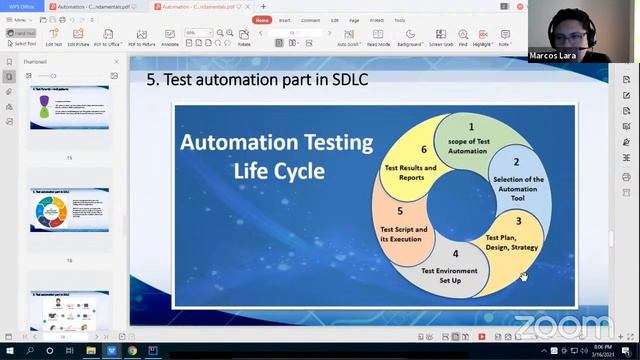Open File Explorer from taskbar

91,351
